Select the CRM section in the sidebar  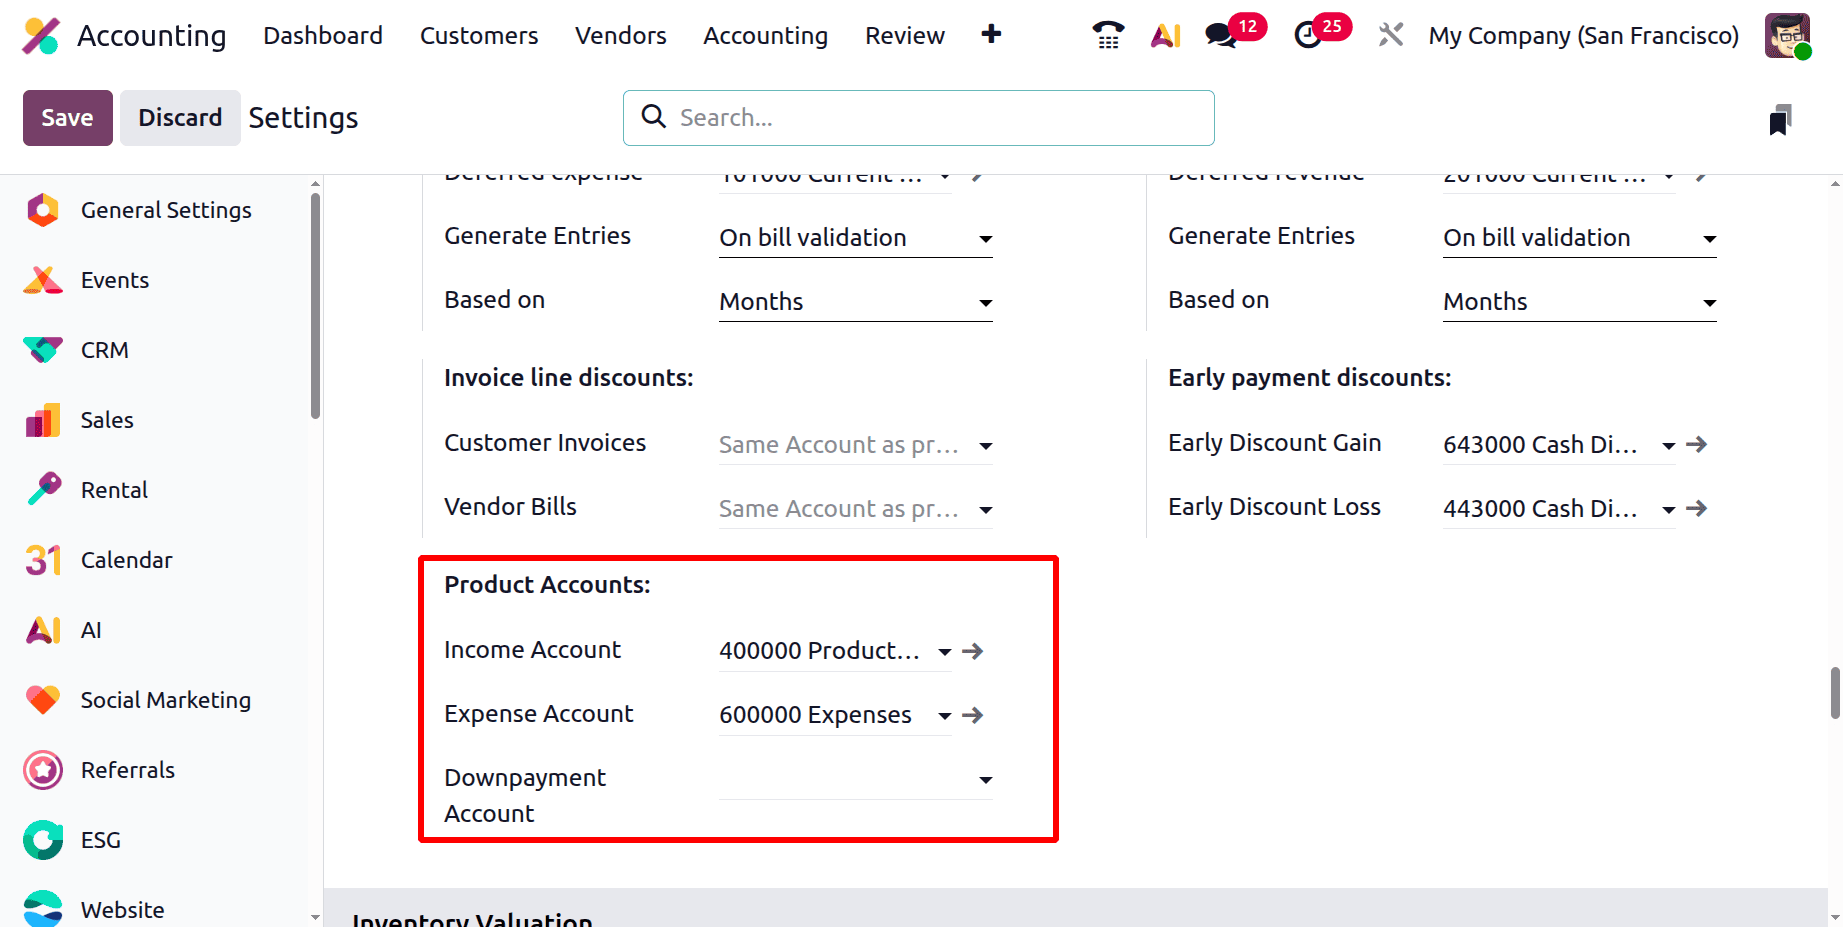click(x=104, y=350)
